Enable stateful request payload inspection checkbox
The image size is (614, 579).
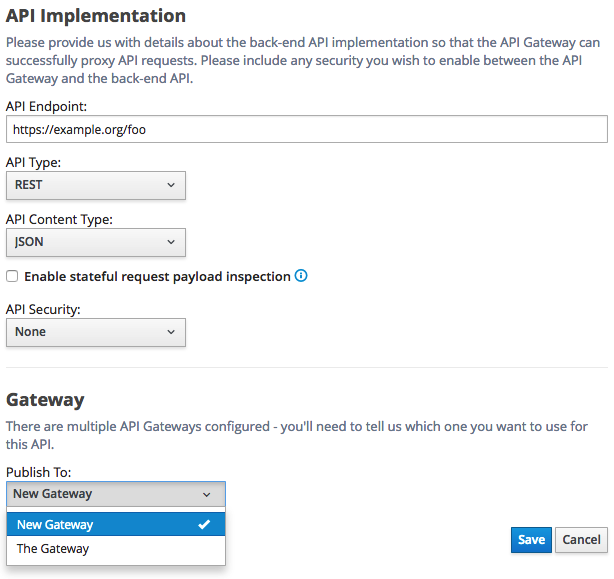tap(12, 276)
